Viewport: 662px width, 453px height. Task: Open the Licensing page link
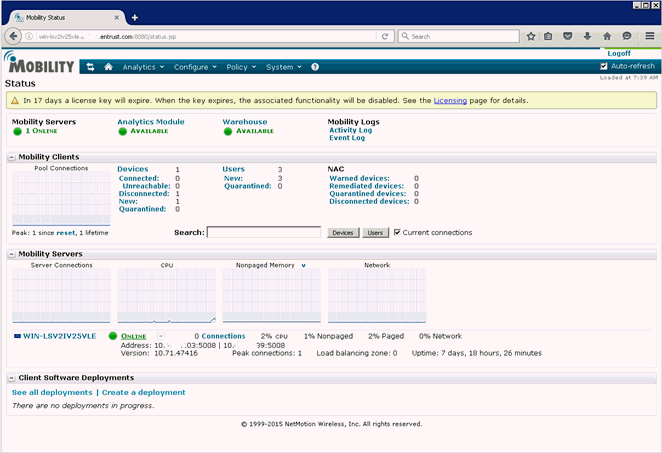pos(451,101)
